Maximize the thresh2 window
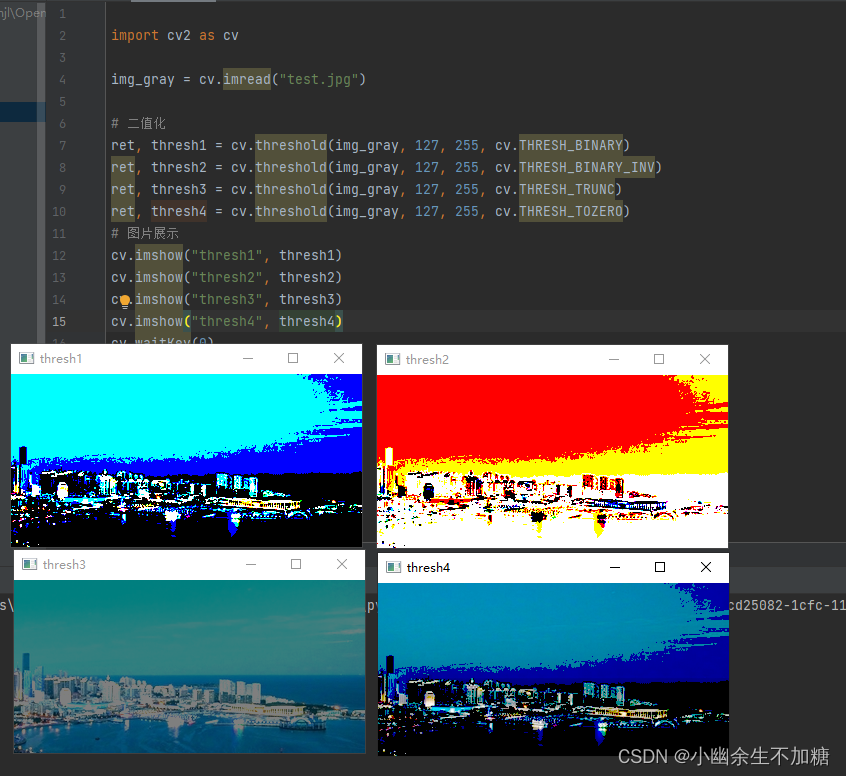This screenshot has height=776, width=846. (x=659, y=359)
